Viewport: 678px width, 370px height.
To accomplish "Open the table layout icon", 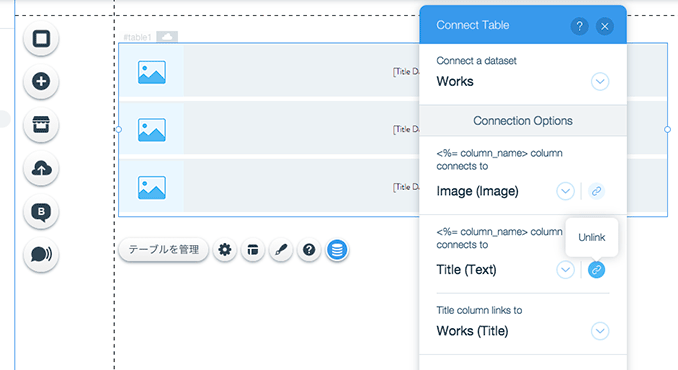I will pos(253,249).
